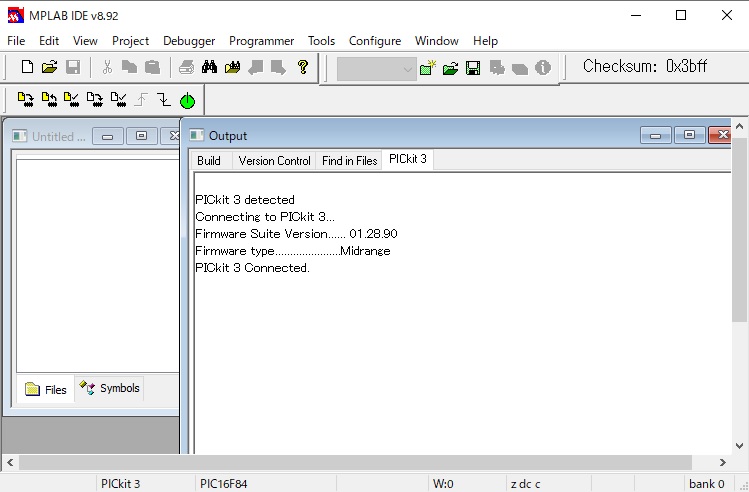This screenshot has height=492, width=749.
Task: Switch to the Files tab in workspace
Action: coord(46,389)
